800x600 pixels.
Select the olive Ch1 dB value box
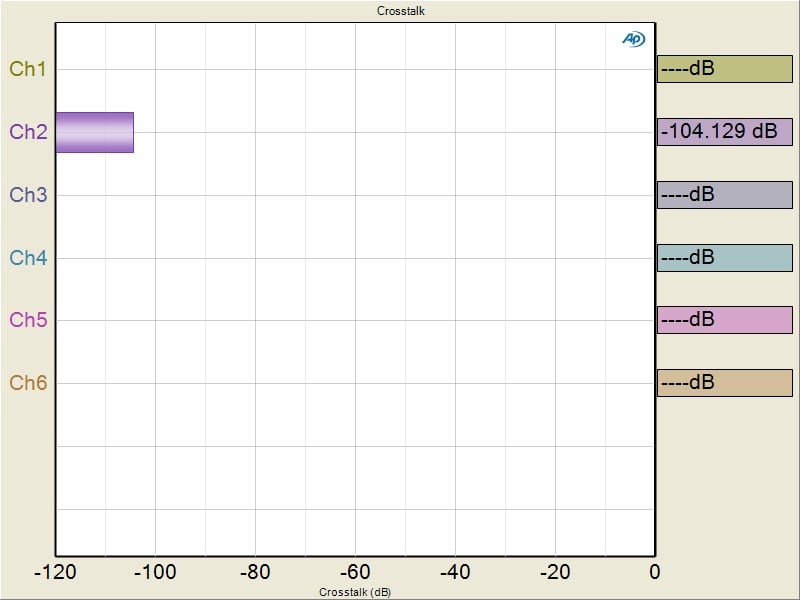click(x=724, y=69)
